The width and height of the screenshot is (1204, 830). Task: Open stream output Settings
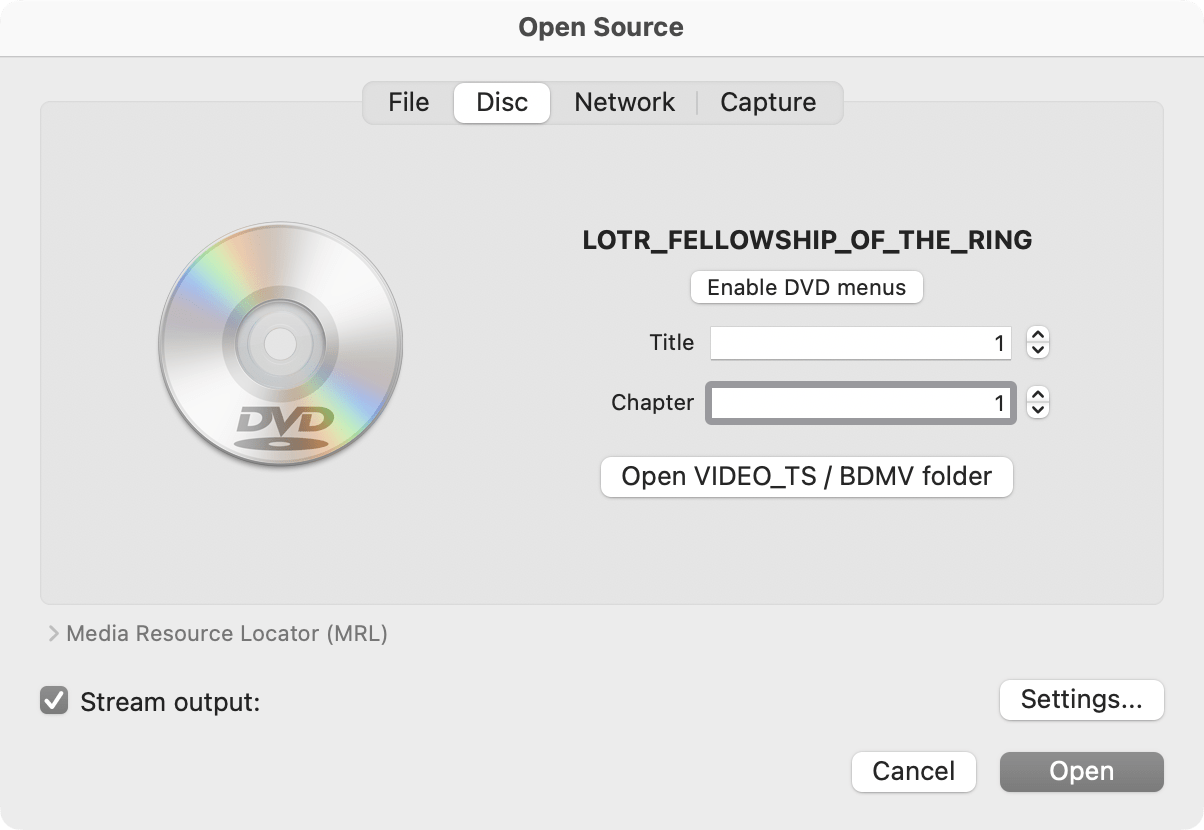click(1081, 700)
